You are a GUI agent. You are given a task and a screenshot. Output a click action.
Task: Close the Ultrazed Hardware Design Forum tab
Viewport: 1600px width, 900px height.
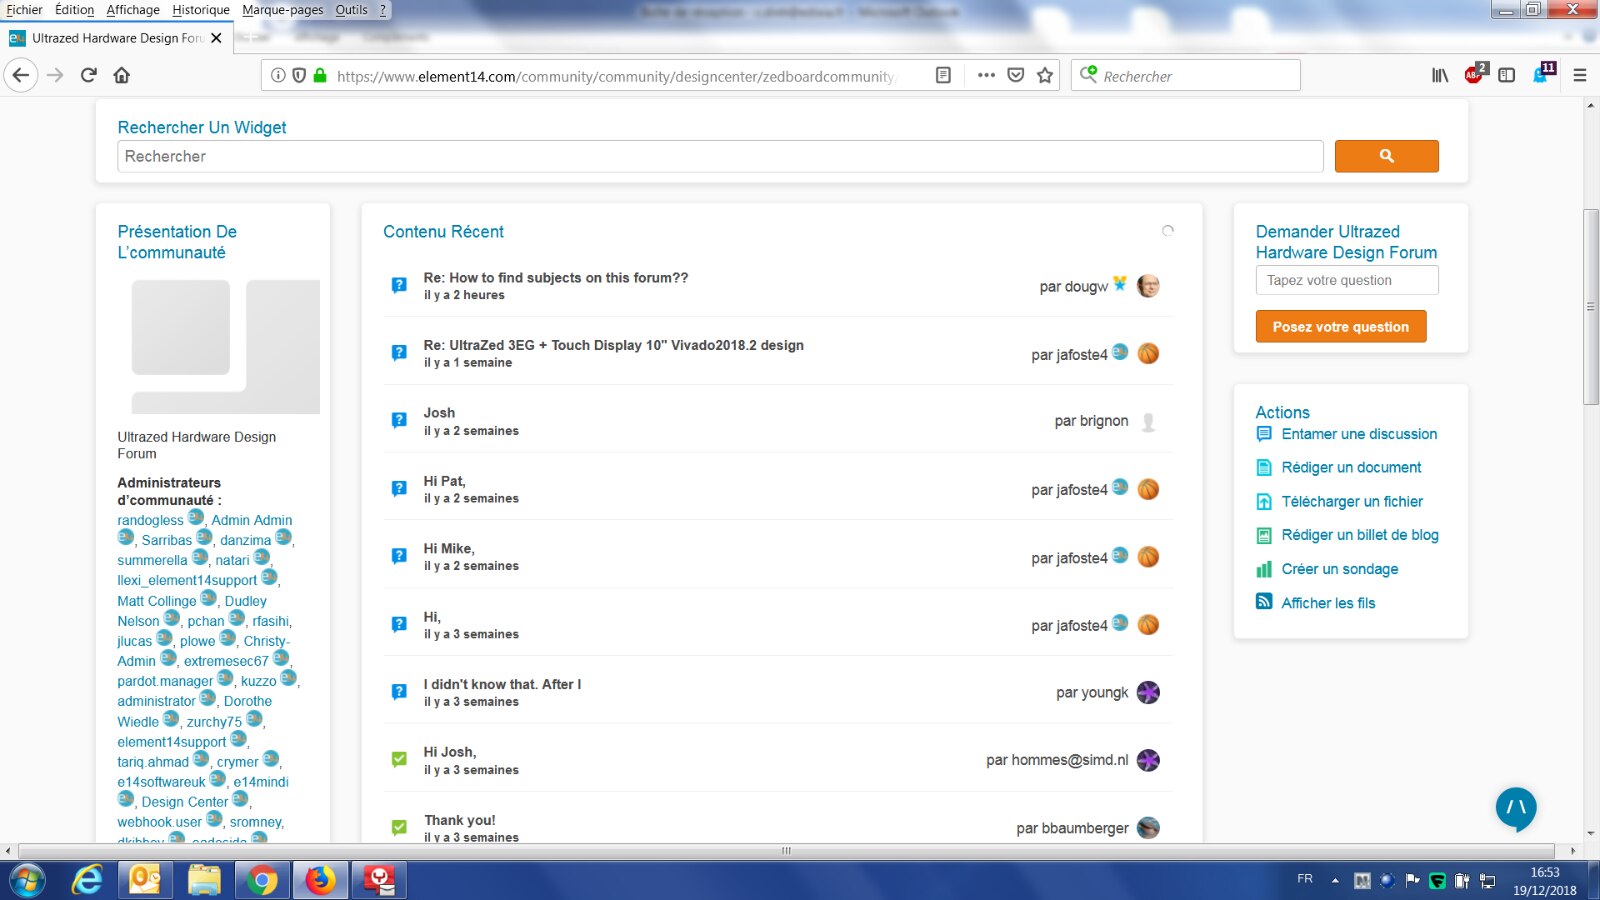(x=216, y=38)
